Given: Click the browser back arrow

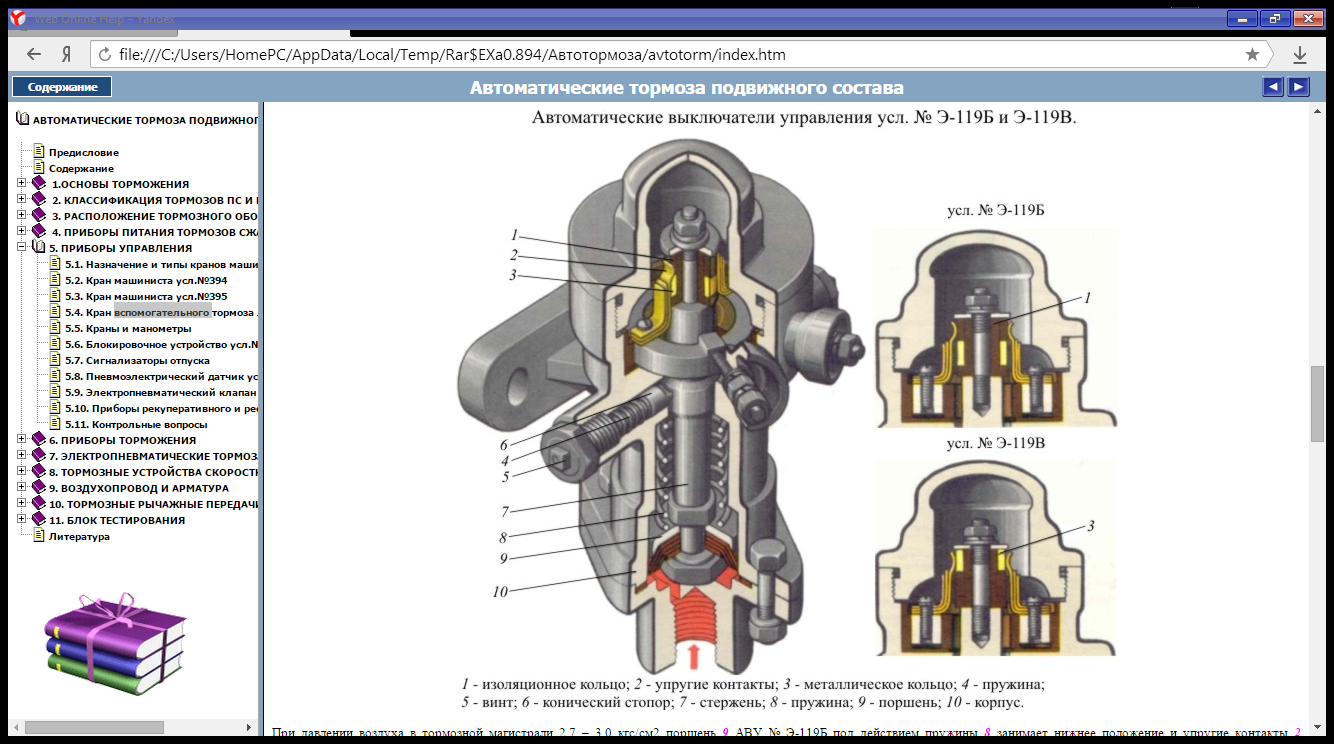Looking at the screenshot, I should [34, 54].
